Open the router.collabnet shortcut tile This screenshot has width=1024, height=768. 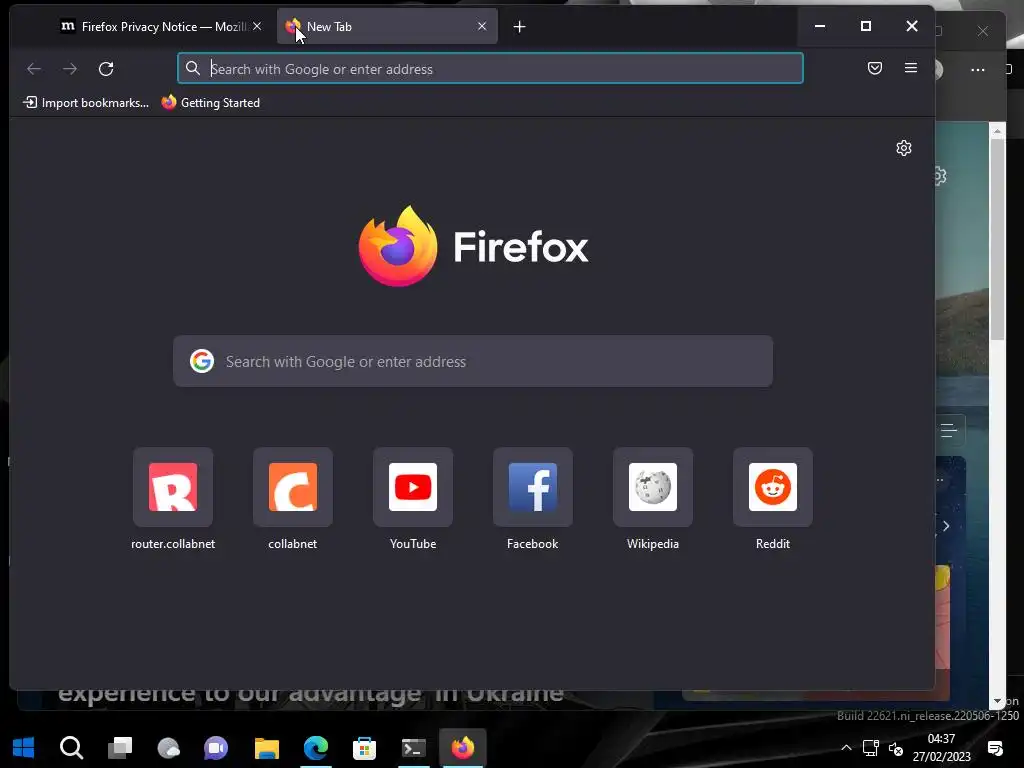pos(172,499)
